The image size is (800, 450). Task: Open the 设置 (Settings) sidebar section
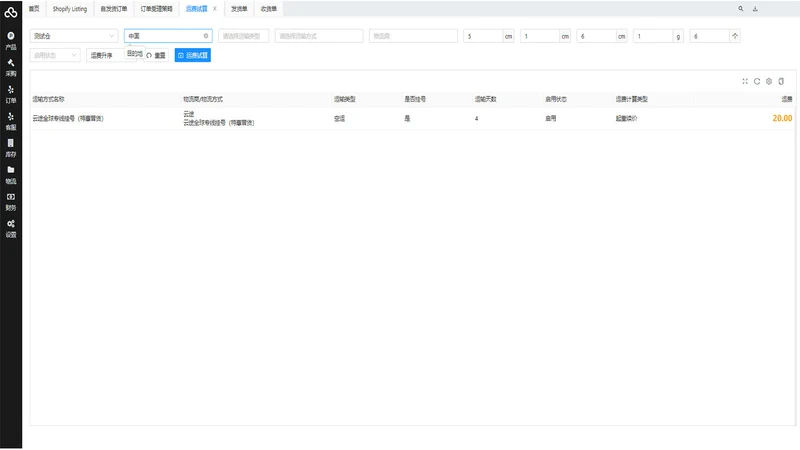pos(11,229)
